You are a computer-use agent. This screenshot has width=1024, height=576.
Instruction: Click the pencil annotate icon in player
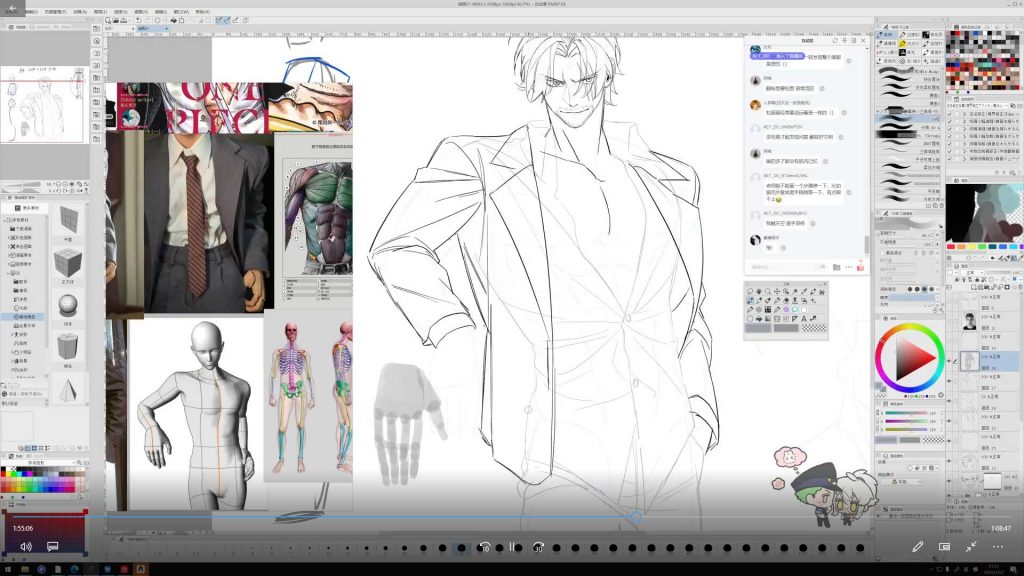pyautogui.click(x=917, y=547)
